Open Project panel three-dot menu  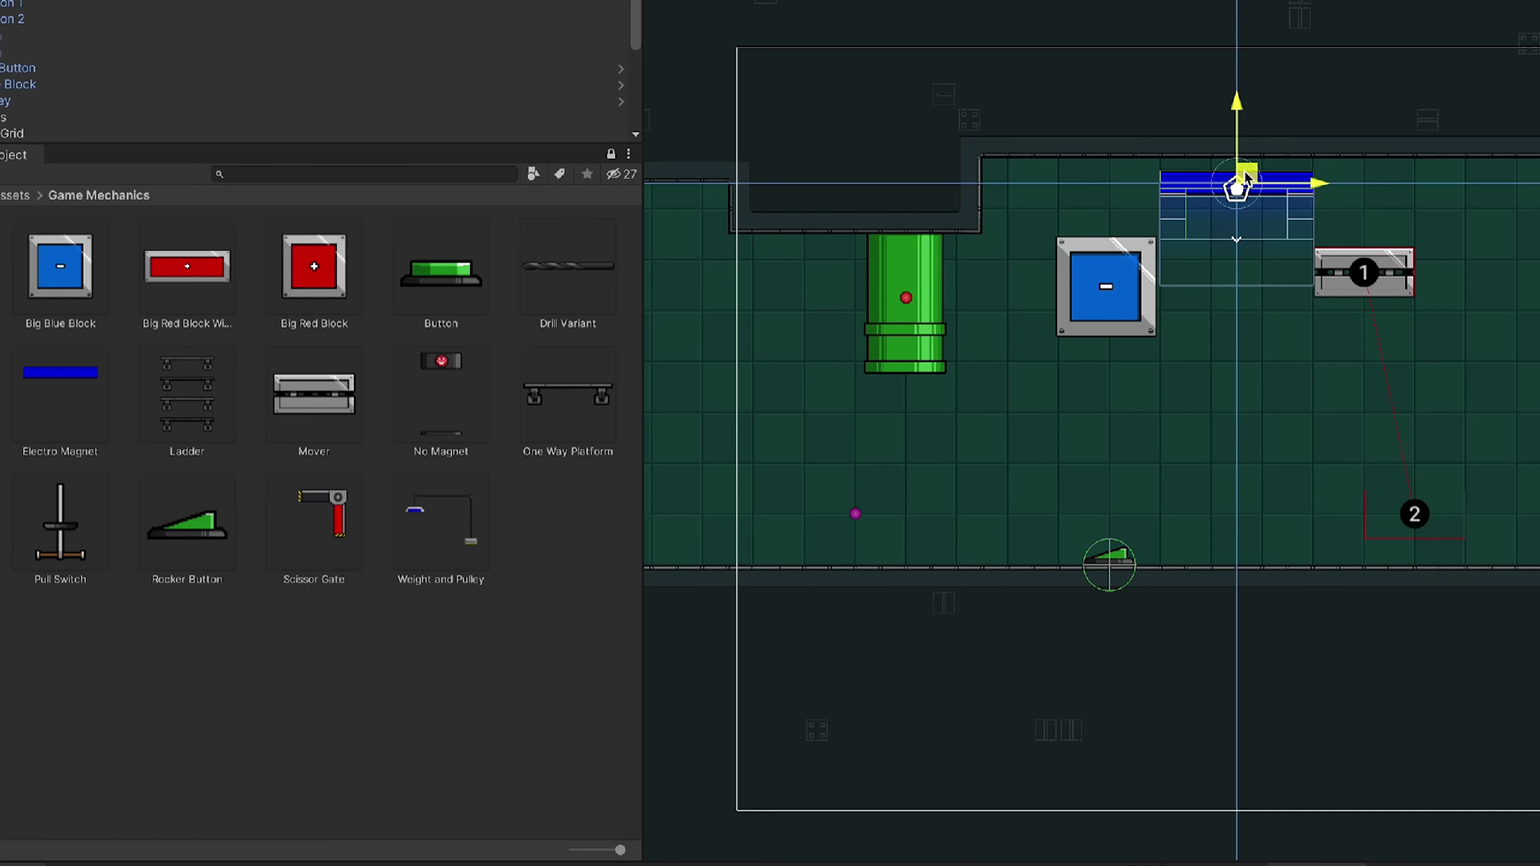click(x=629, y=154)
